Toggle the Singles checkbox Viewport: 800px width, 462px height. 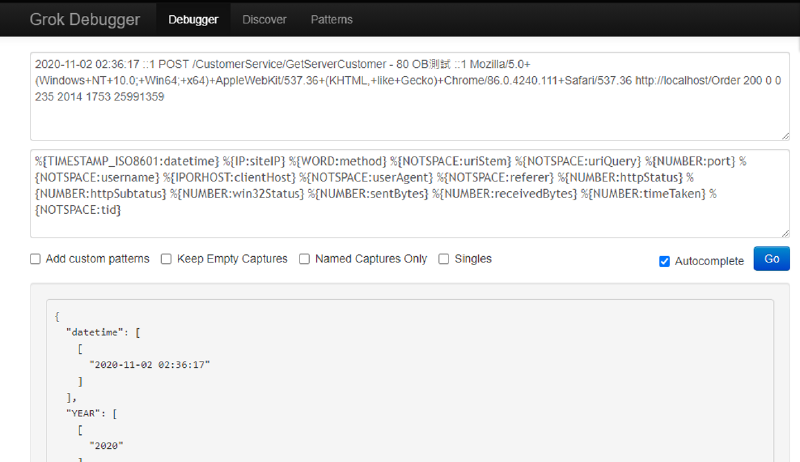[x=444, y=259]
